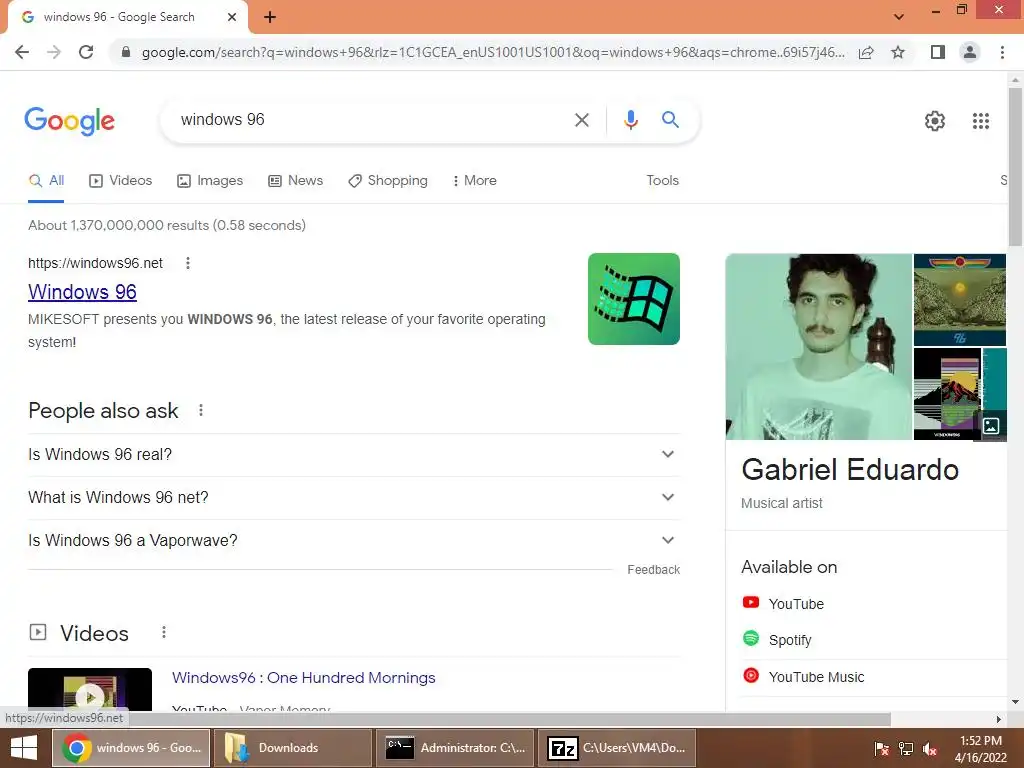Open search Tools options
The width and height of the screenshot is (1024, 768).
[x=662, y=181]
